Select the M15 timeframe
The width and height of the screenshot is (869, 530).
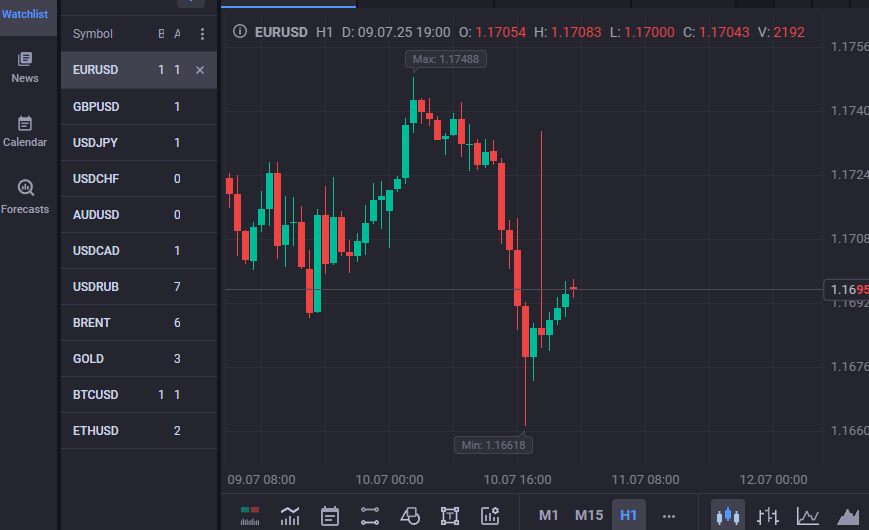point(589,516)
